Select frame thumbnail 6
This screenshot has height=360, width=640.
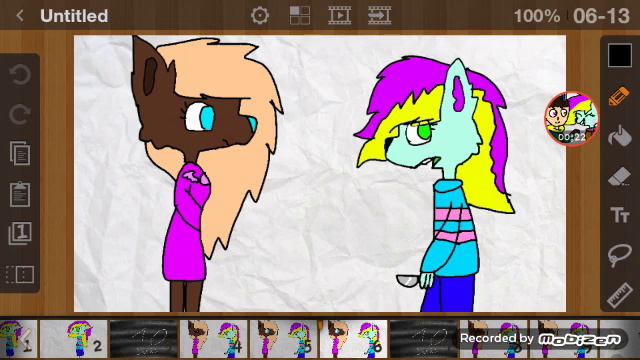(353, 338)
